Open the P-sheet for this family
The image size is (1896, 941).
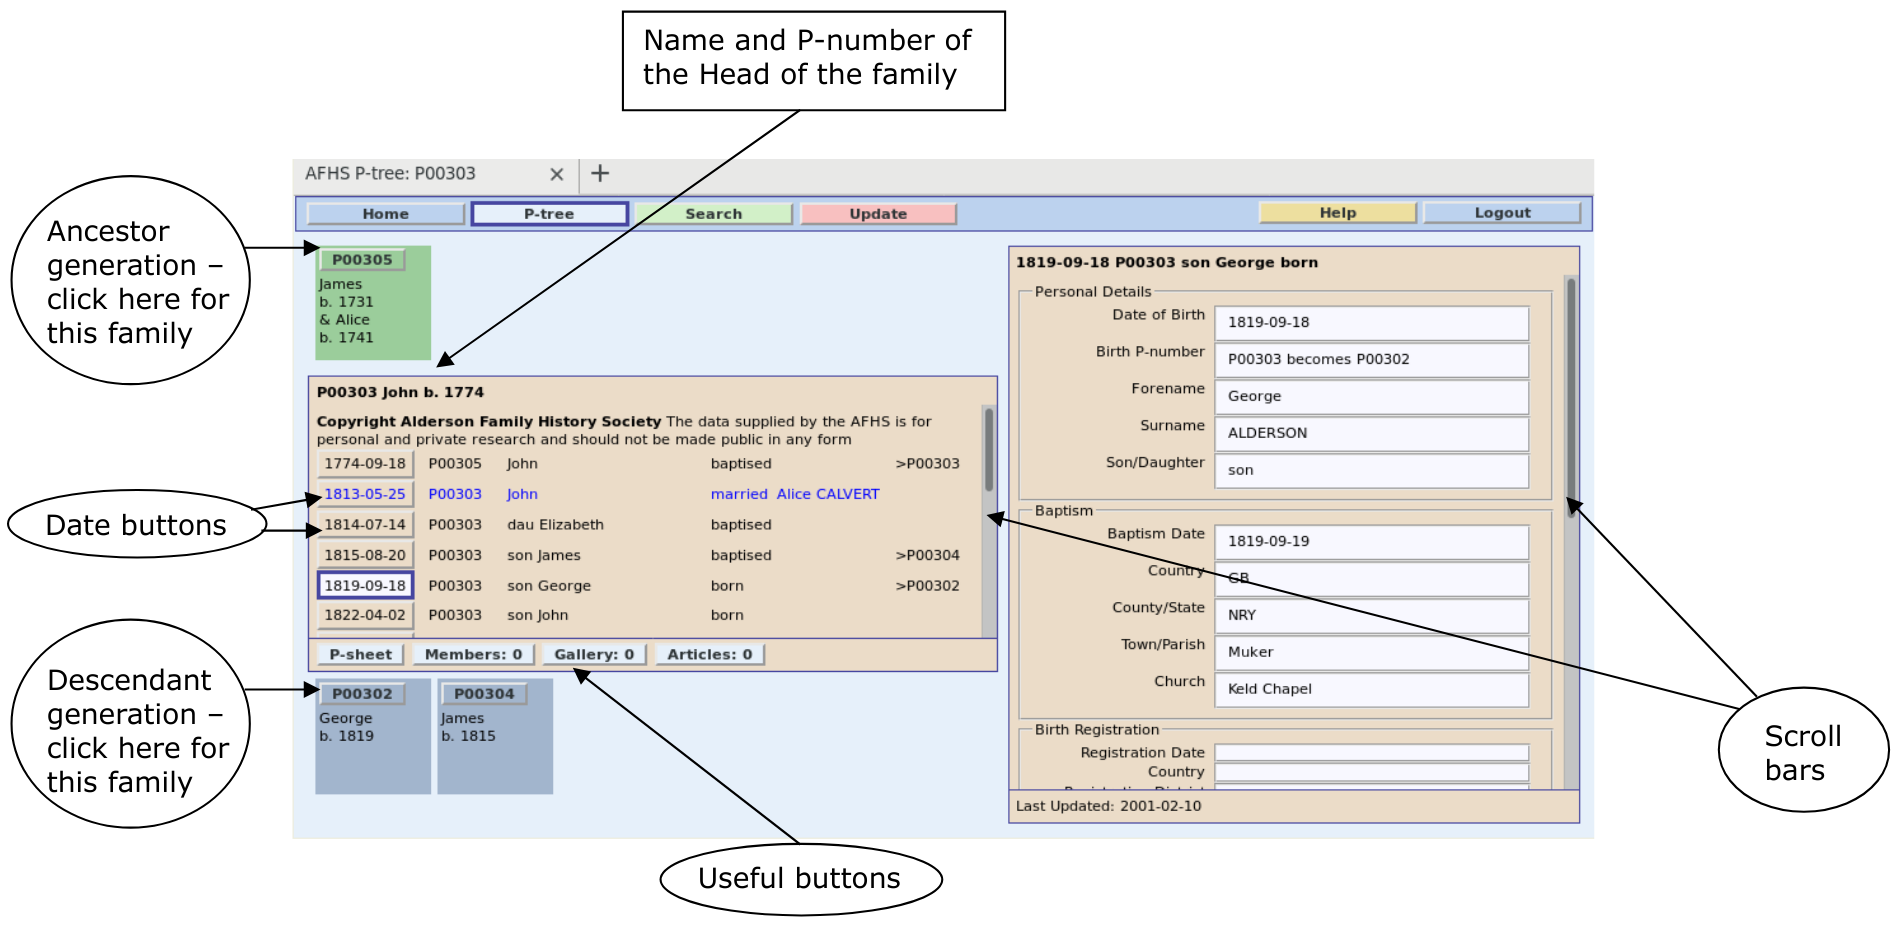coord(360,655)
